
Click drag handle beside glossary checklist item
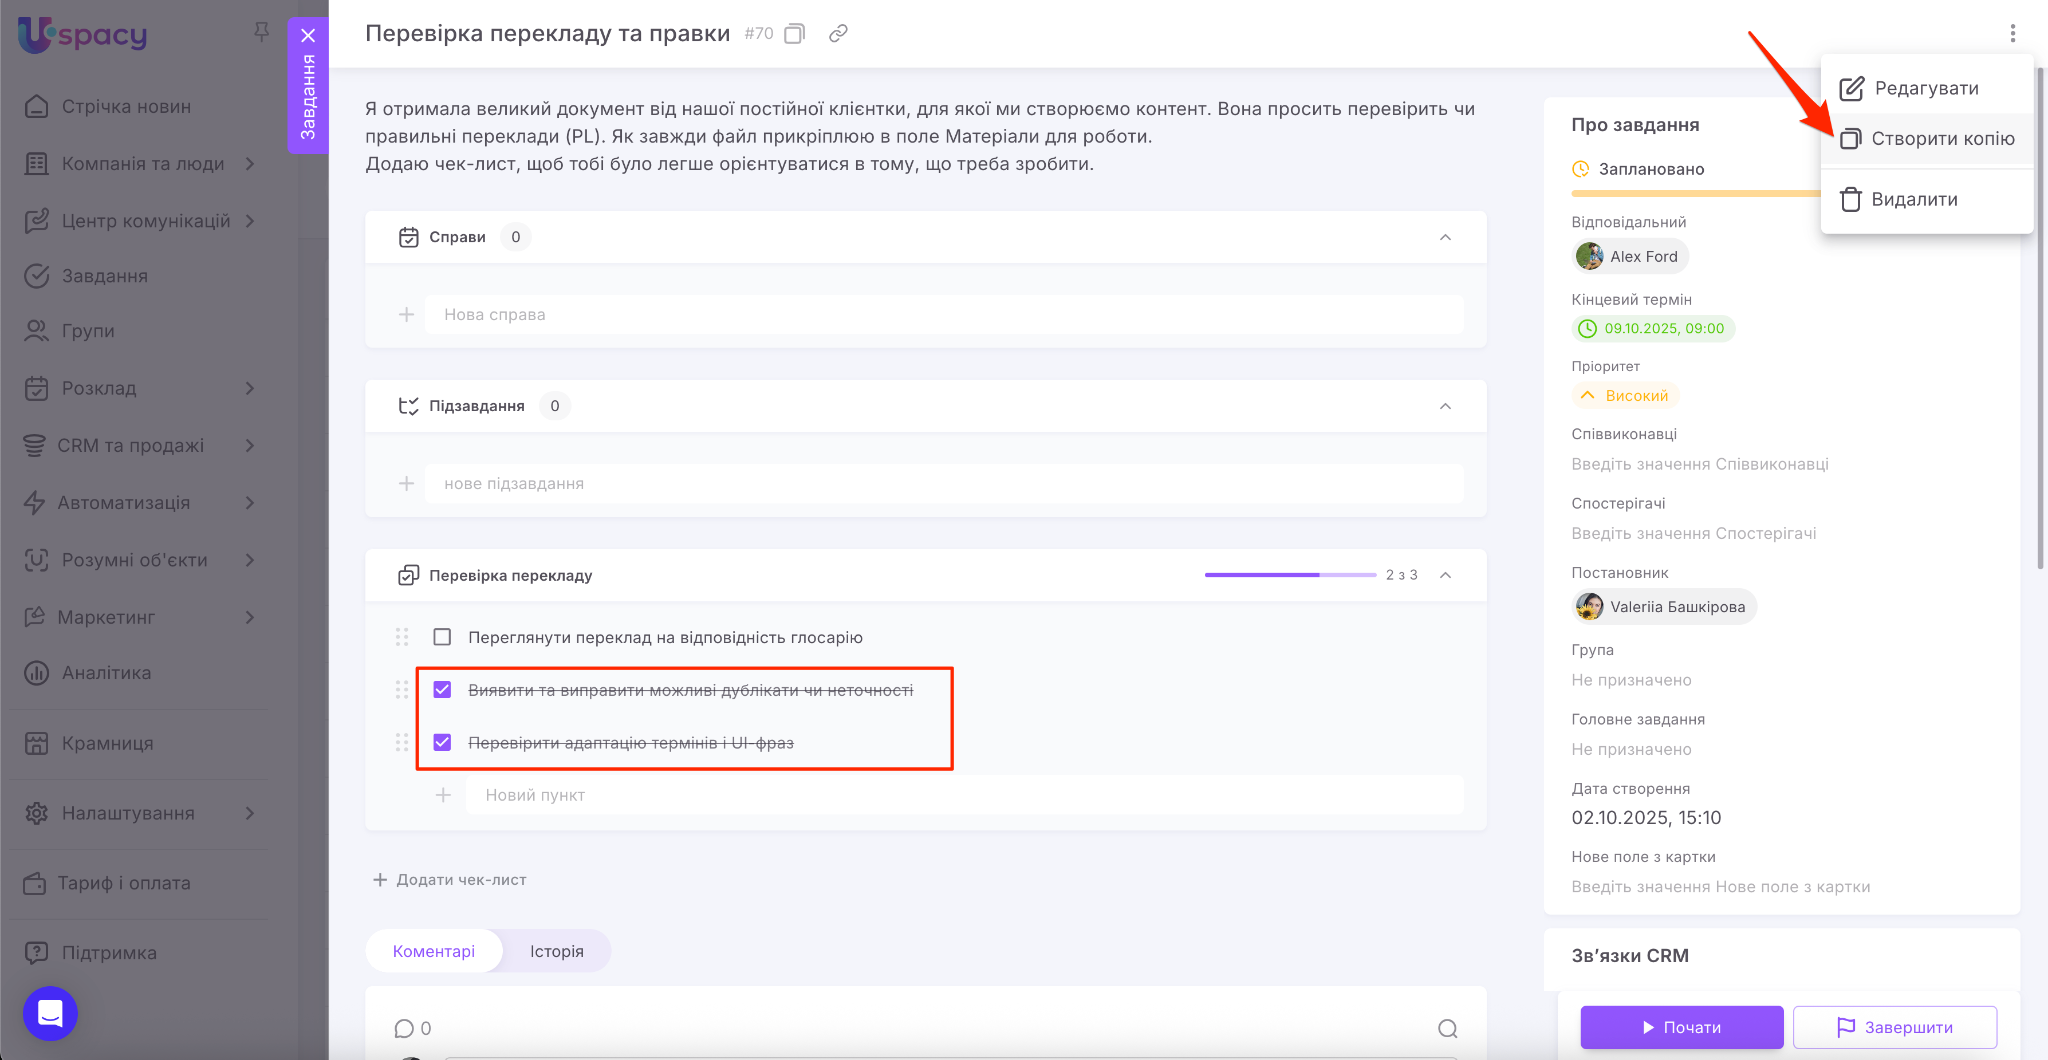click(x=402, y=637)
